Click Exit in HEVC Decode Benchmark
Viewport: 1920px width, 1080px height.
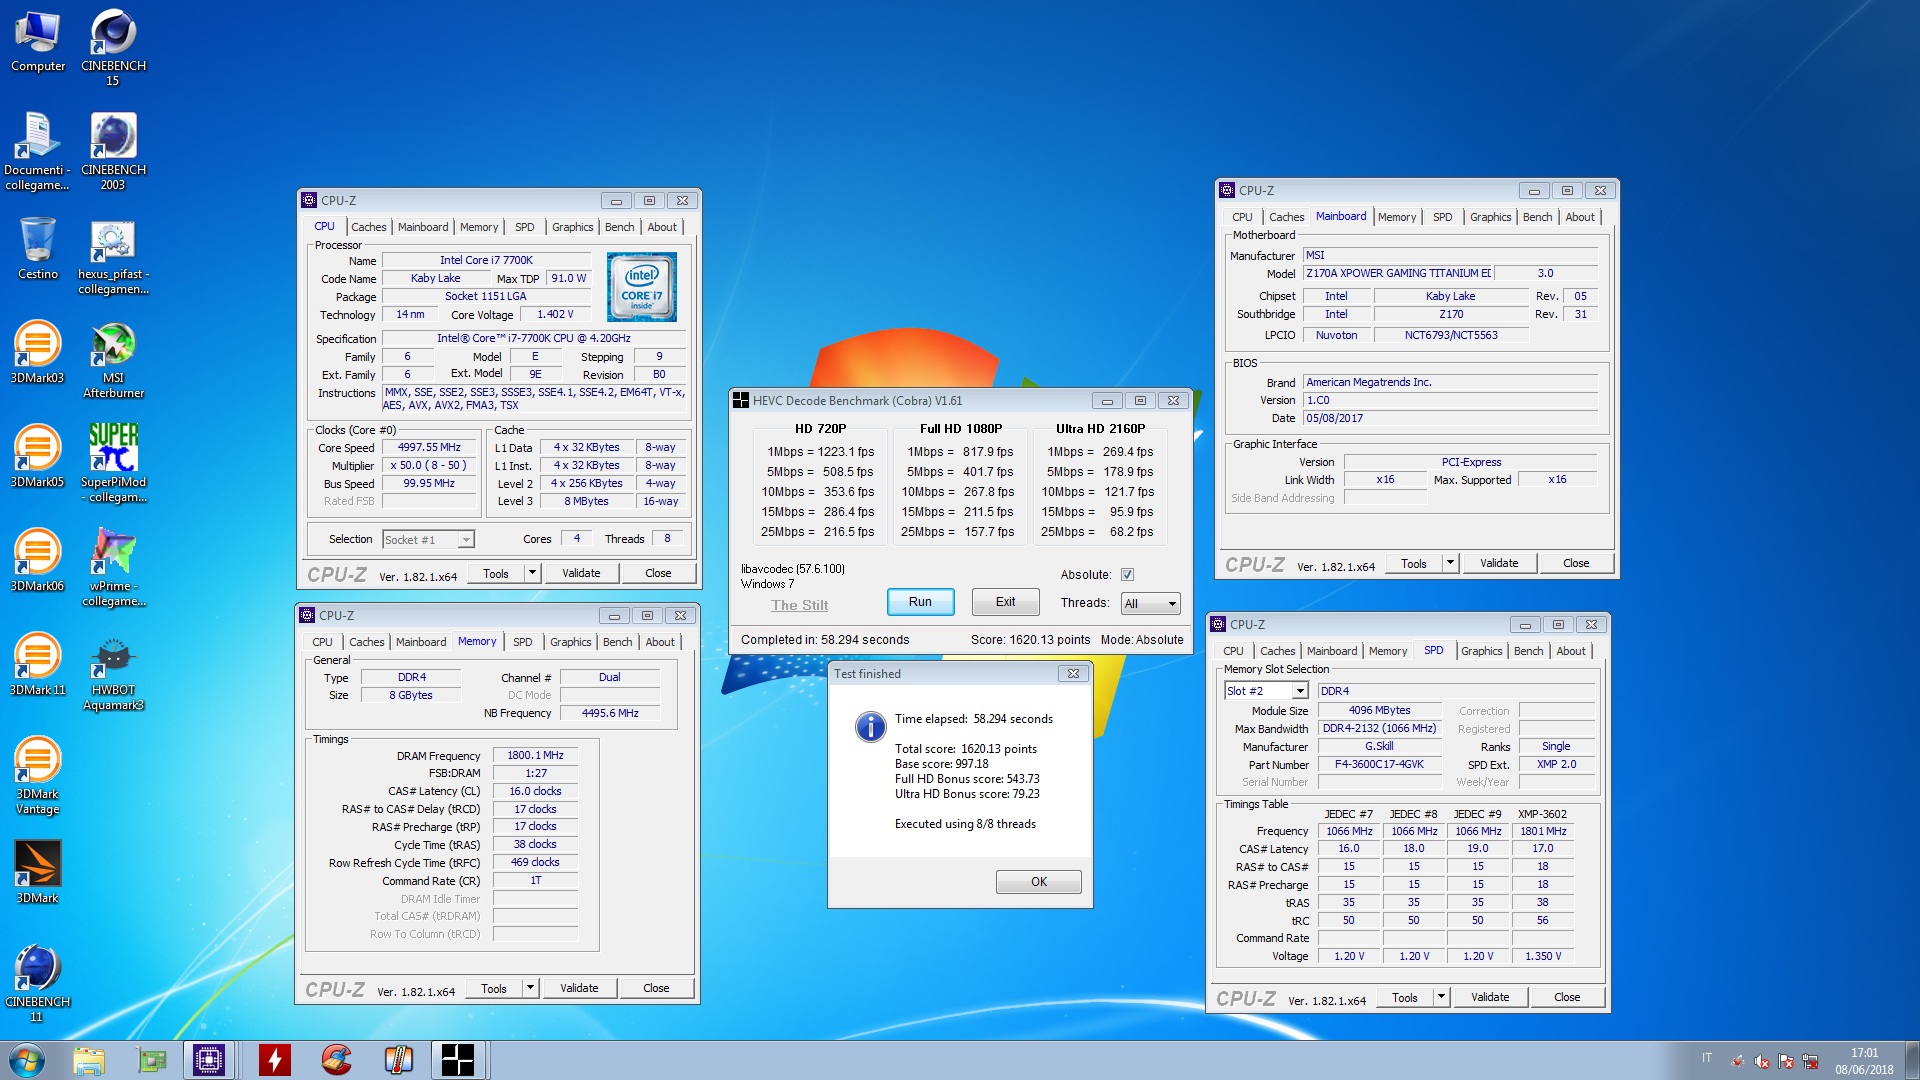1005,602
